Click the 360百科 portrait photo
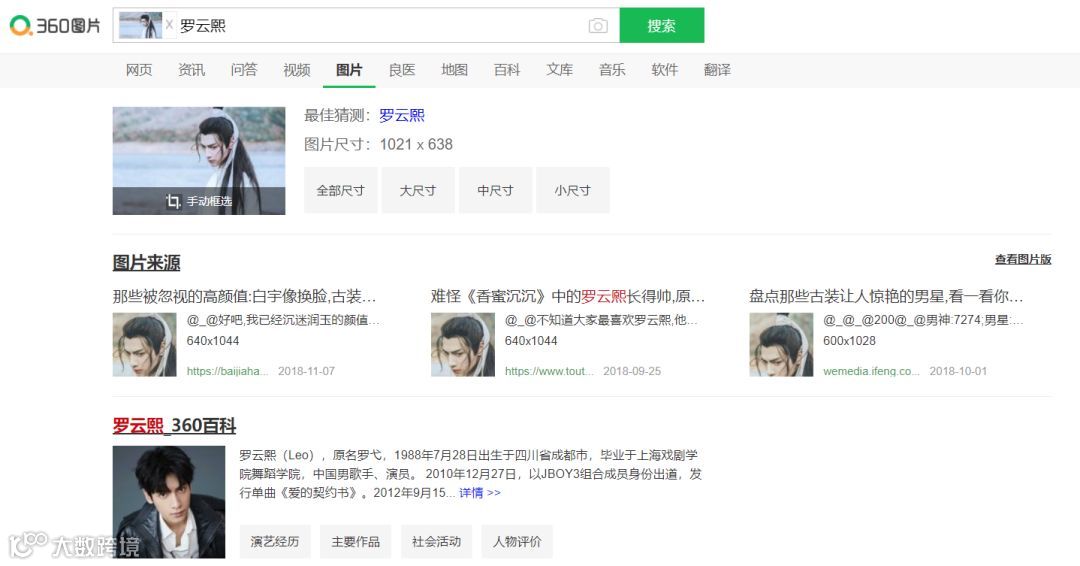 pyautogui.click(x=169, y=502)
